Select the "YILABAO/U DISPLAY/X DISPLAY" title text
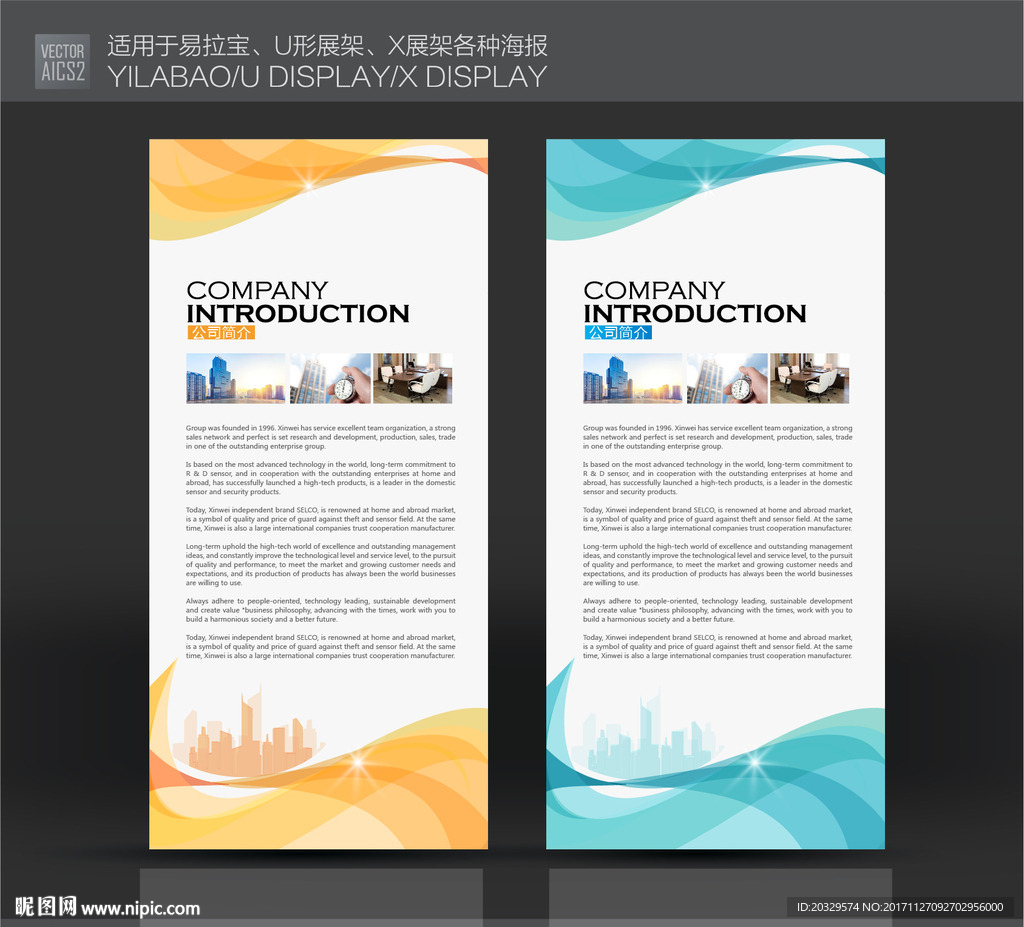 coord(327,76)
